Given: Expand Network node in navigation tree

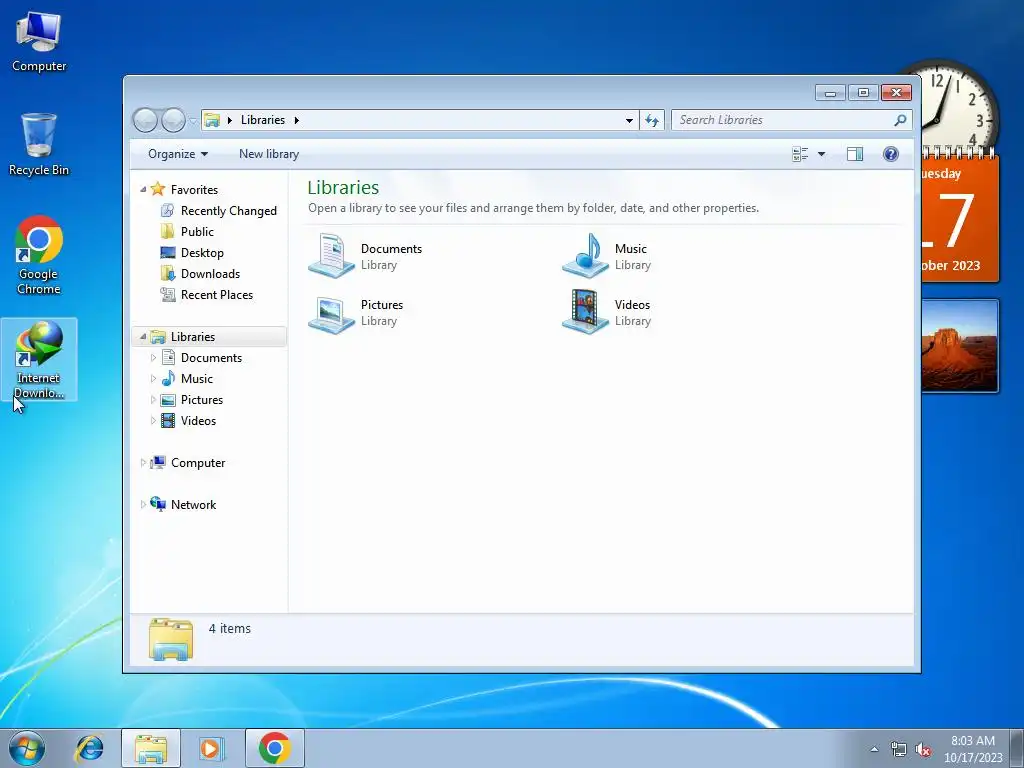Looking at the screenshot, I should coord(143,505).
